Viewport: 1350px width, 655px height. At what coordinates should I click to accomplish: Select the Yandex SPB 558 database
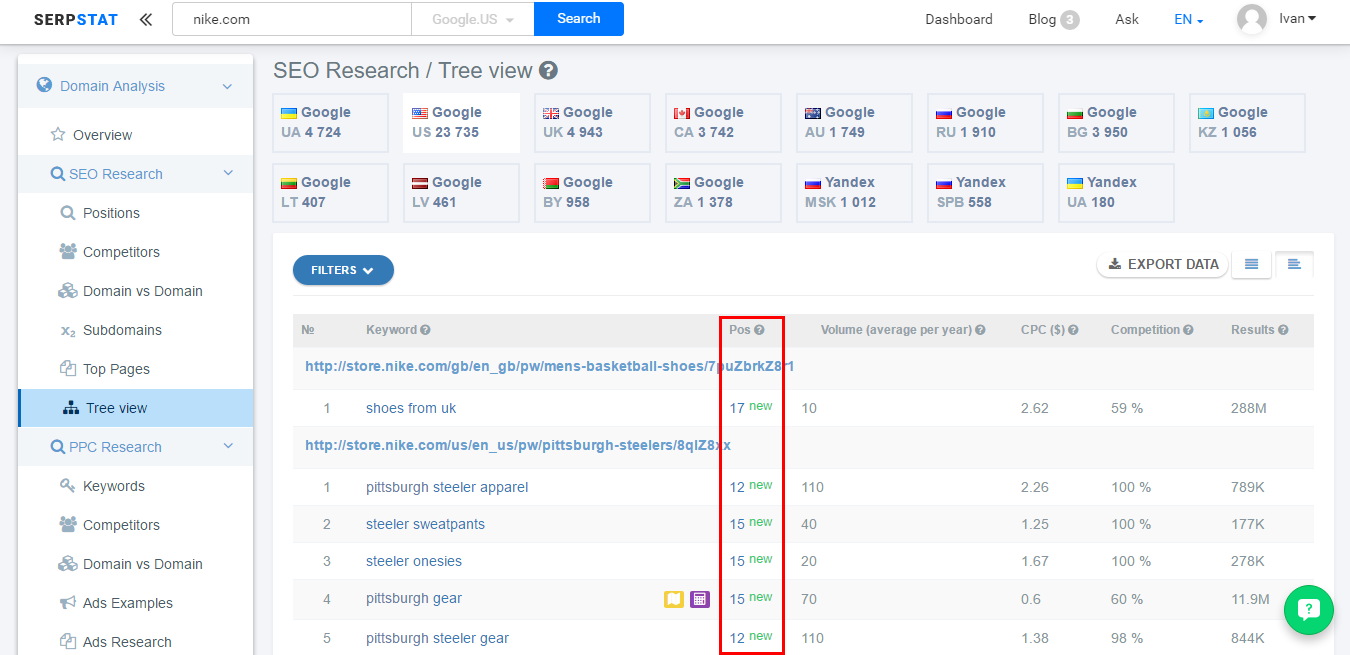point(985,193)
